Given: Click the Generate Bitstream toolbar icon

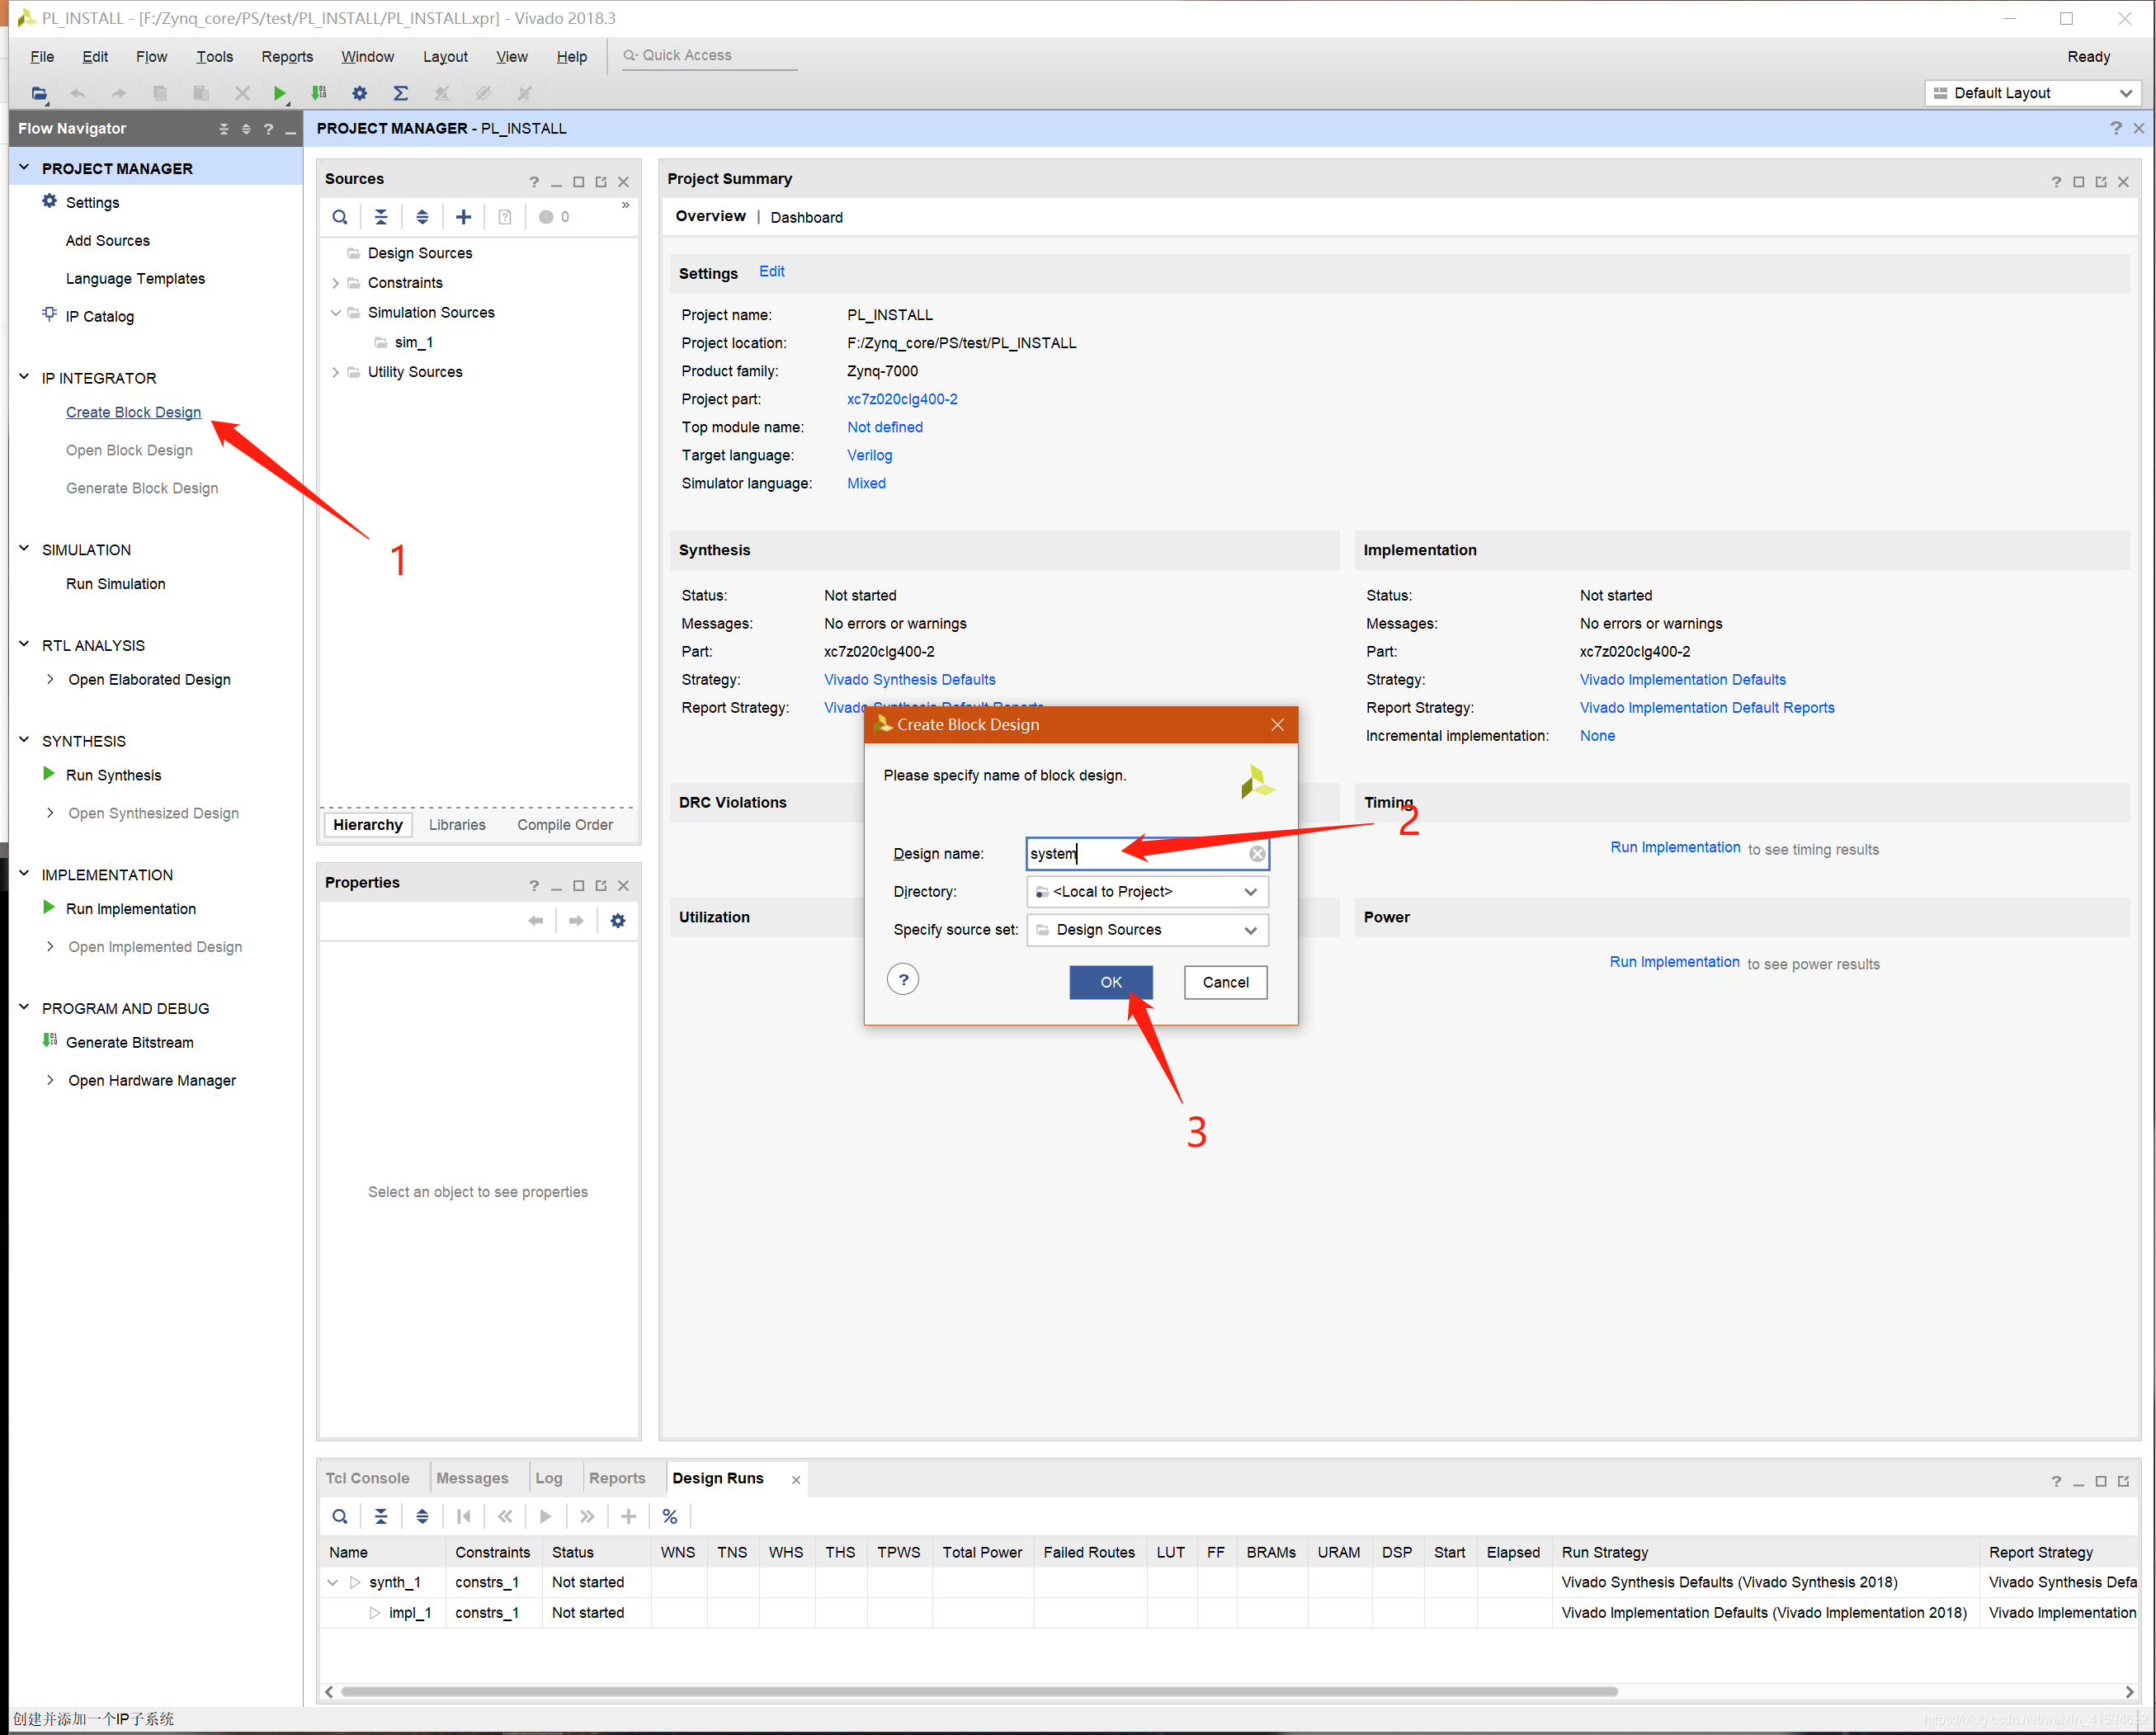Looking at the screenshot, I should coord(319,93).
